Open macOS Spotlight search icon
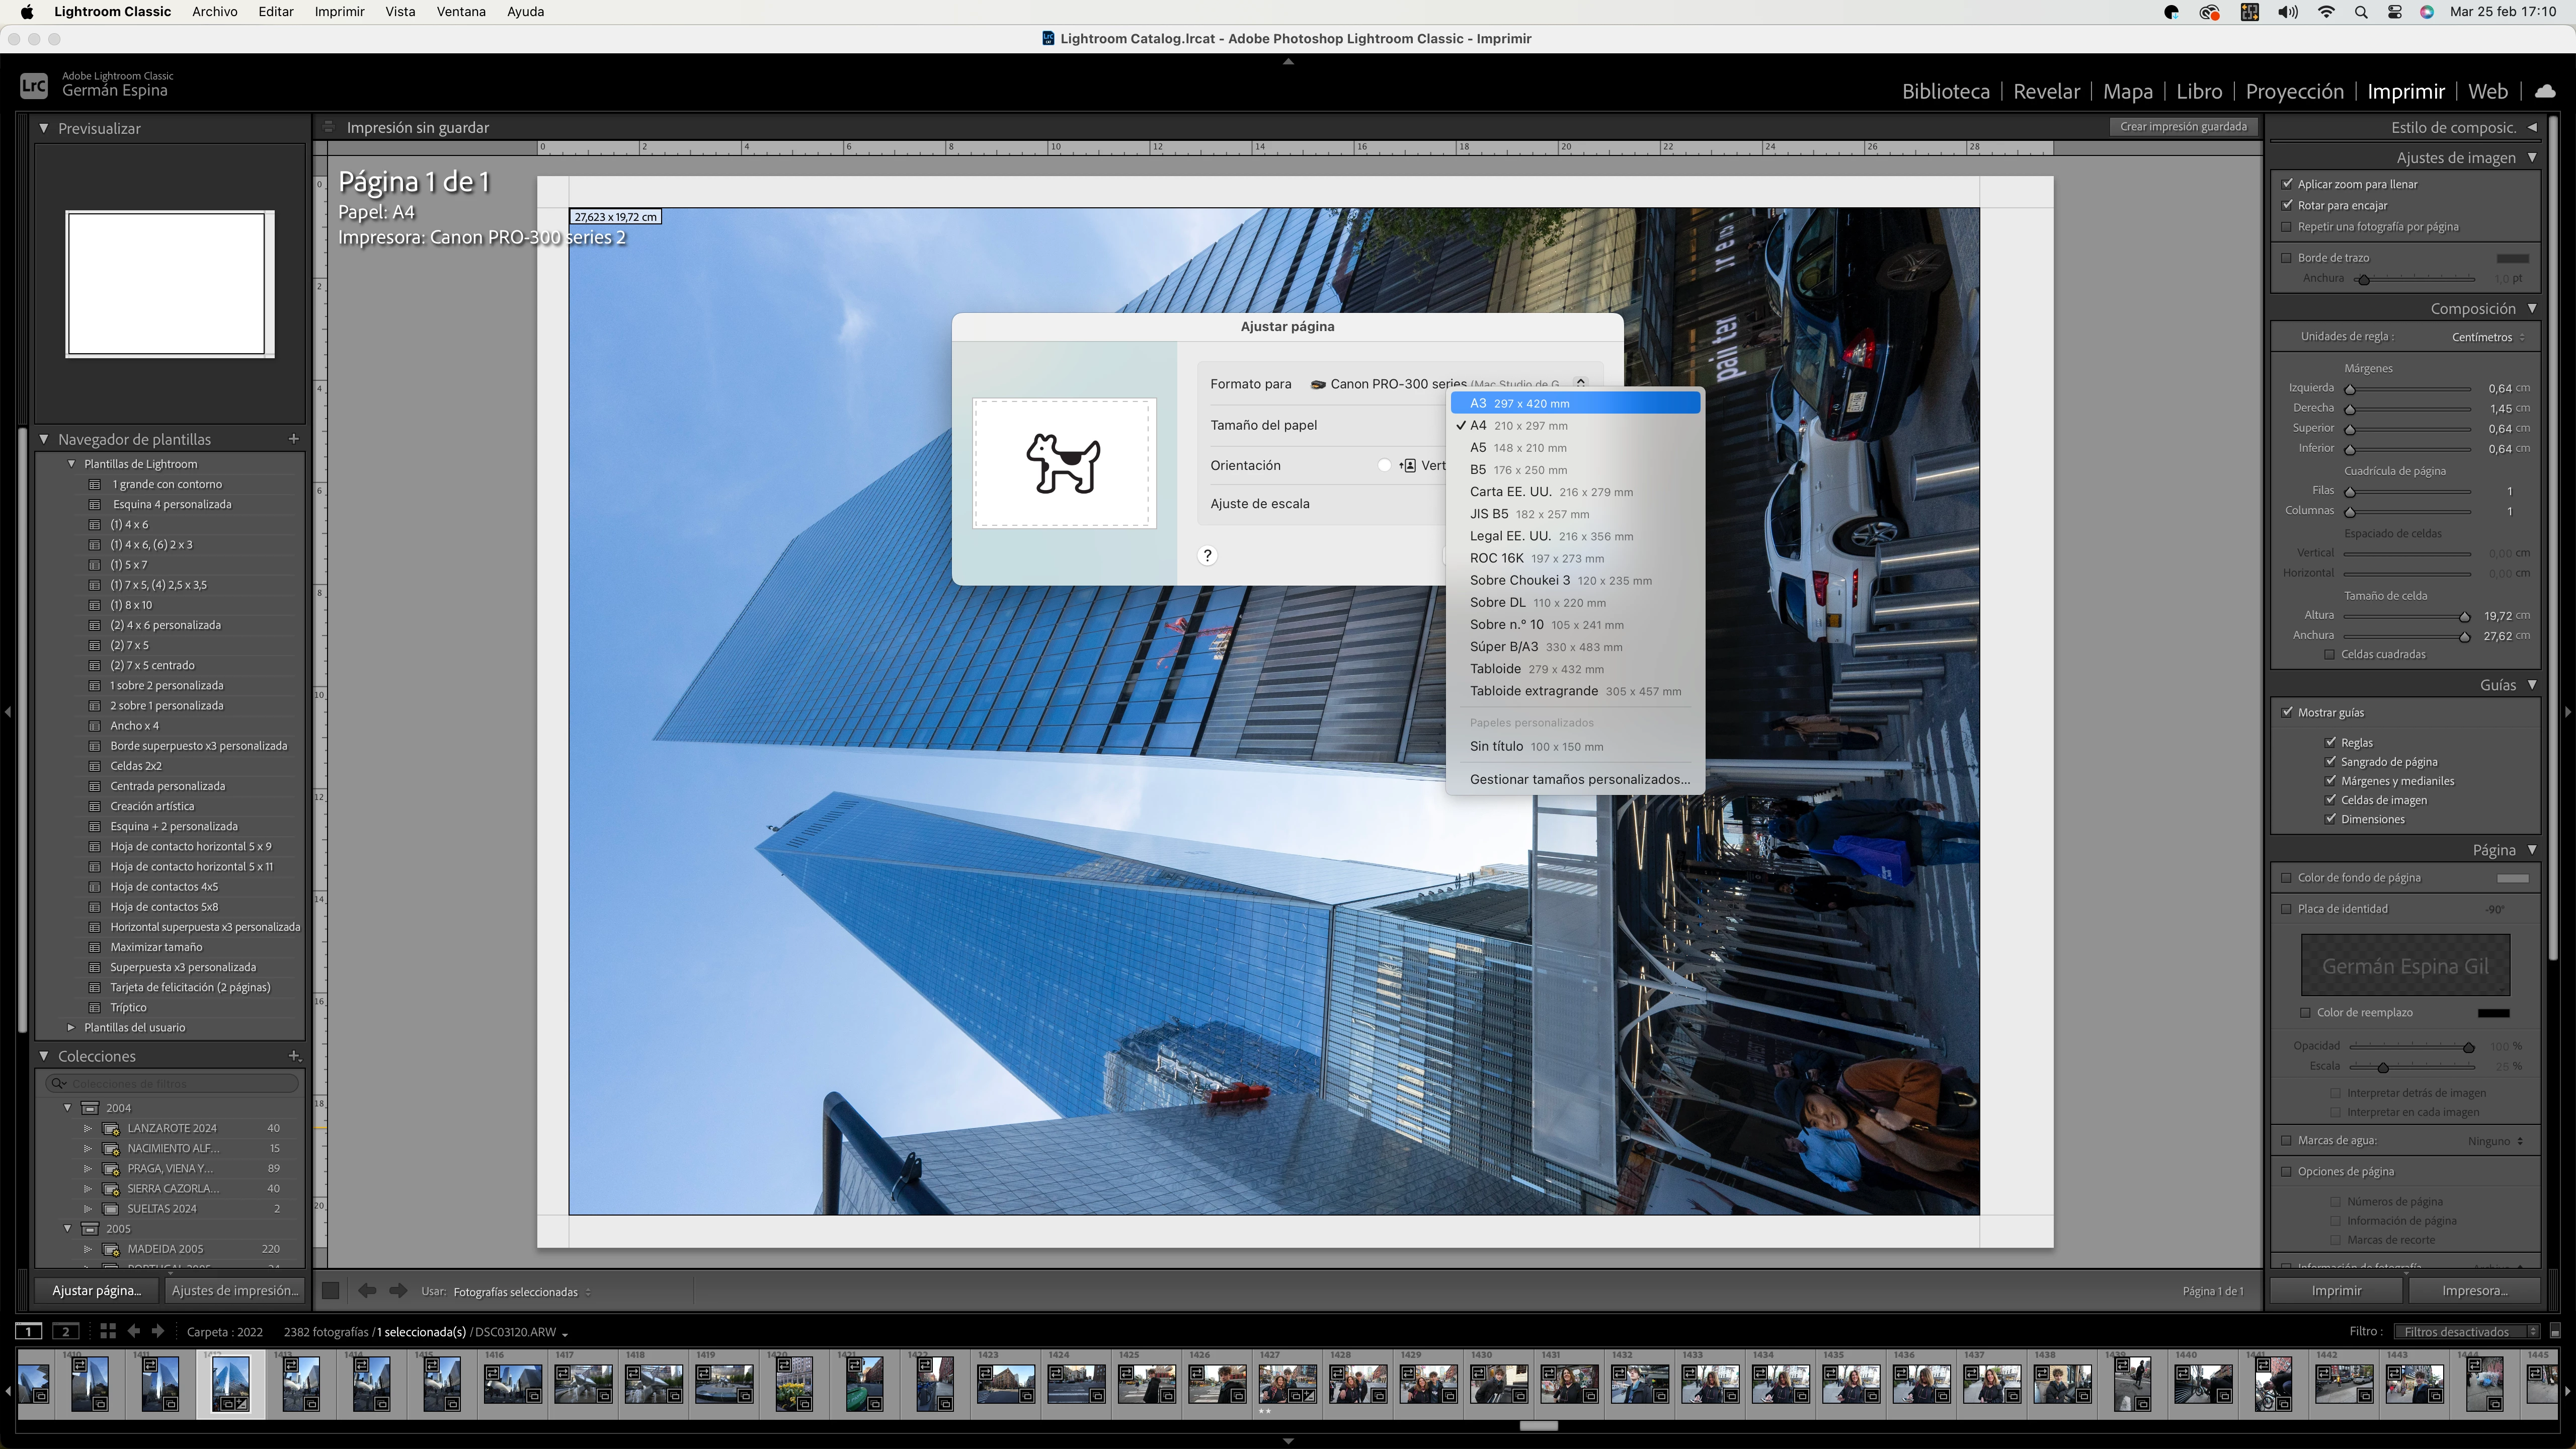This screenshot has width=2576, height=1449. coord(2360,12)
